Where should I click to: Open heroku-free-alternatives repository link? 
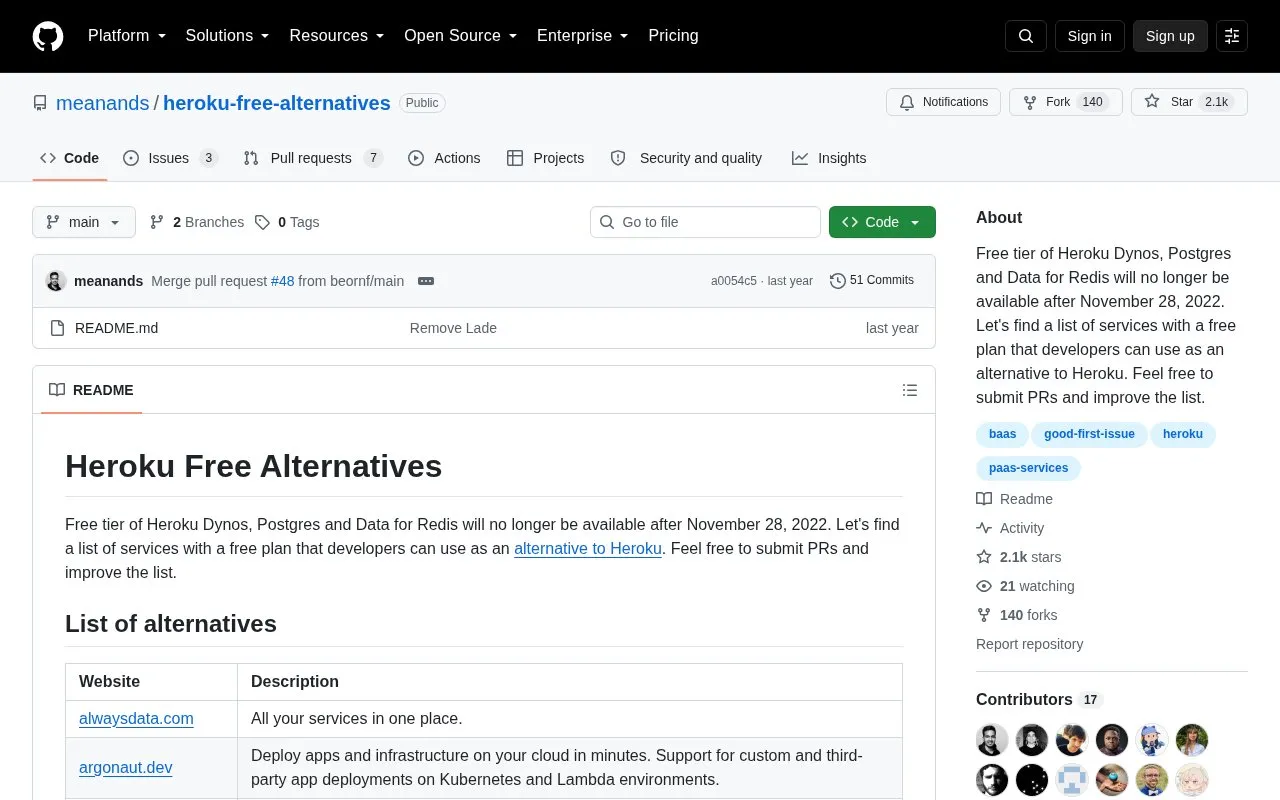[x=277, y=103]
